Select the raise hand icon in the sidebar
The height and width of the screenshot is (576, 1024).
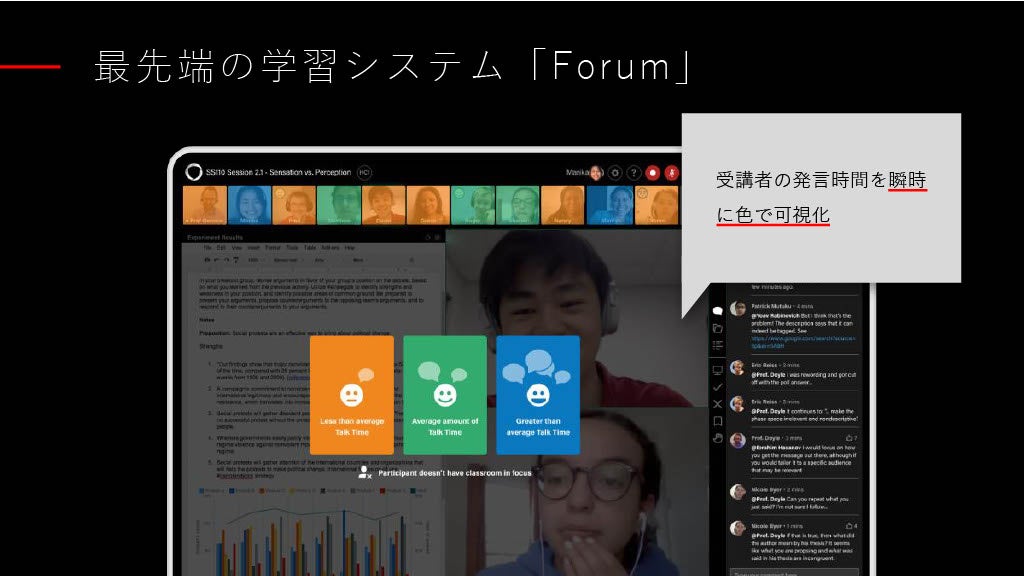(x=719, y=439)
